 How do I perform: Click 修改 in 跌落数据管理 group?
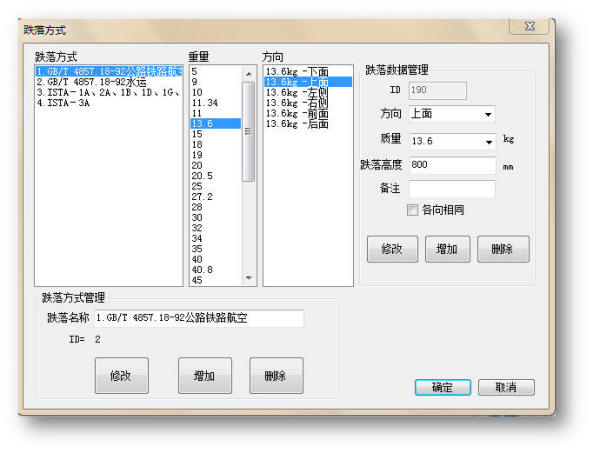coord(392,249)
